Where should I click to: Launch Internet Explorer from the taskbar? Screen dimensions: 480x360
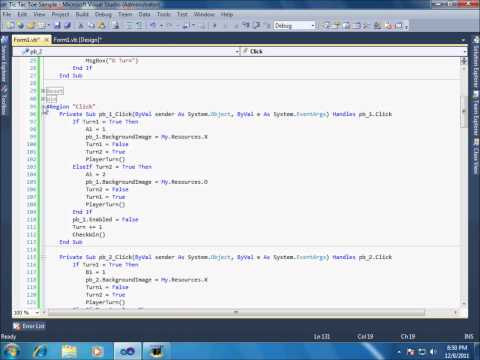coord(40,351)
